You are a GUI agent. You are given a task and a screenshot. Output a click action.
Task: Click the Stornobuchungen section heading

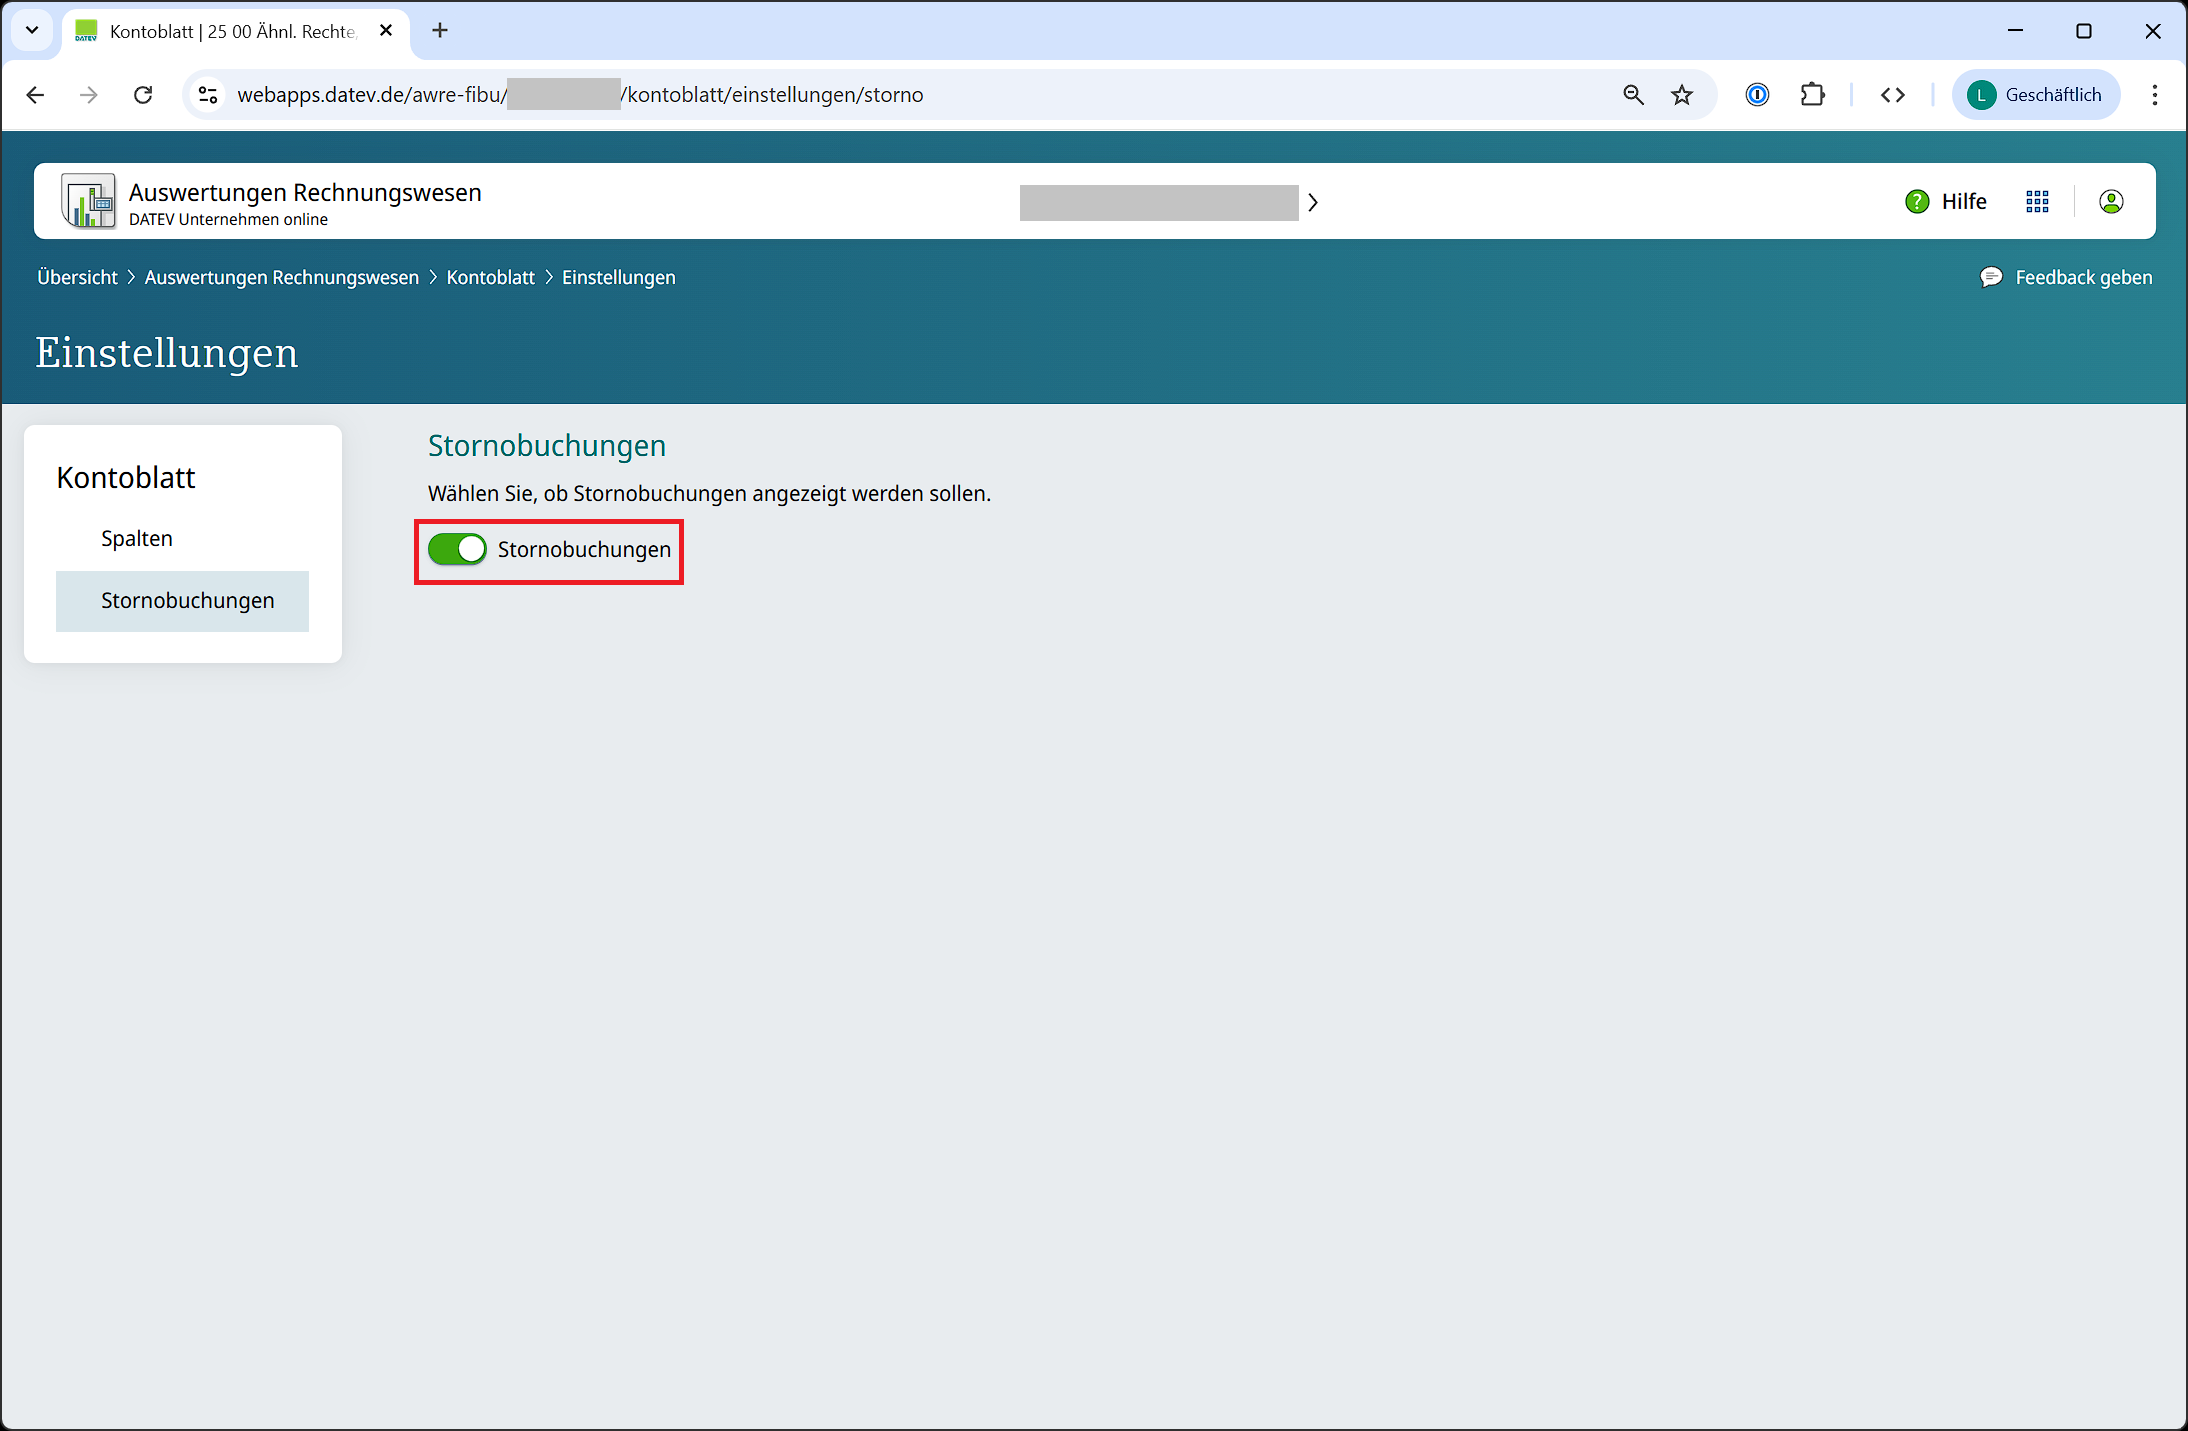tap(547, 446)
